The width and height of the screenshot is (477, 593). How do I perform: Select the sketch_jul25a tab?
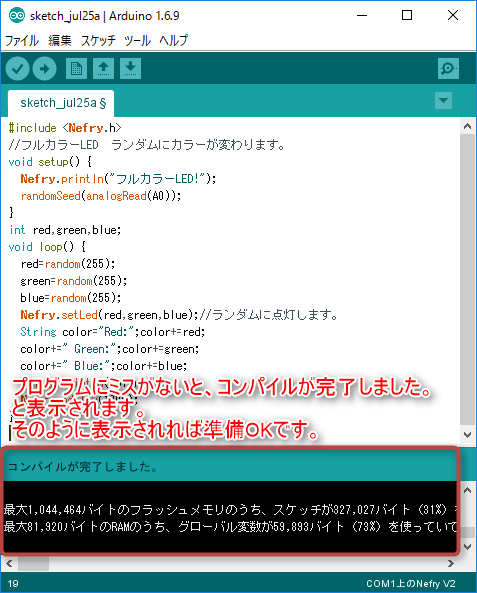(x=61, y=103)
